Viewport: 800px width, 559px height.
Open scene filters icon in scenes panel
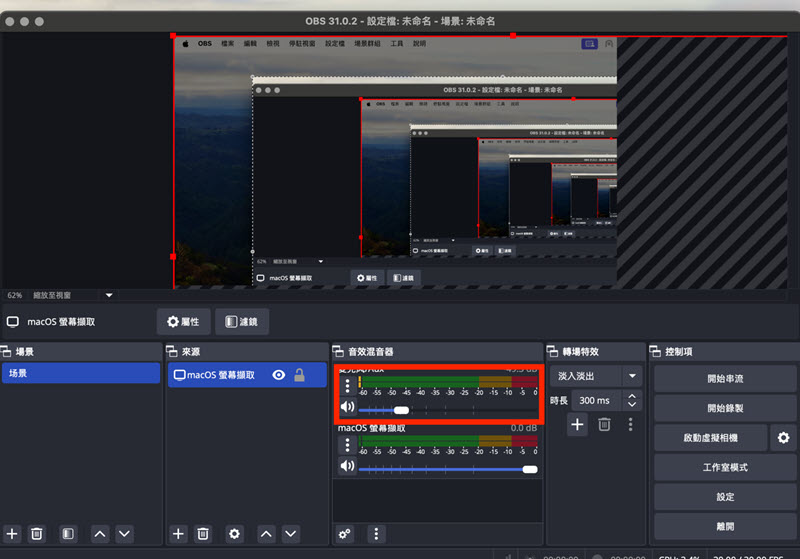pyautogui.click(x=68, y=534)
